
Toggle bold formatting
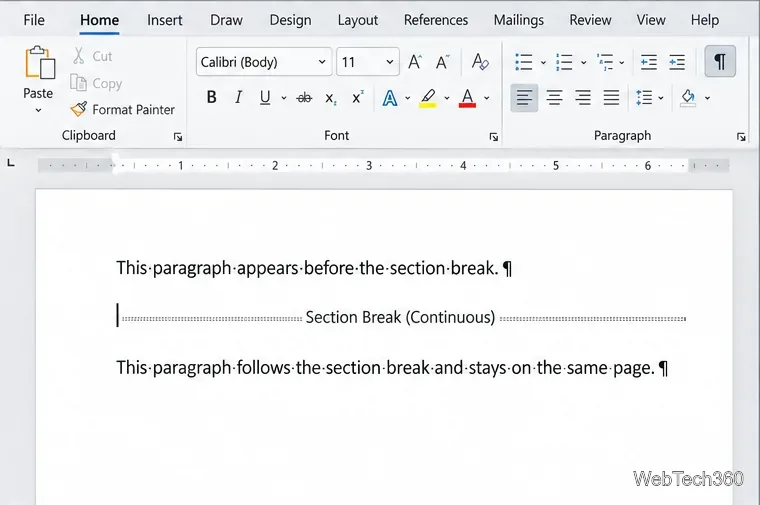(x=211, y=97)
